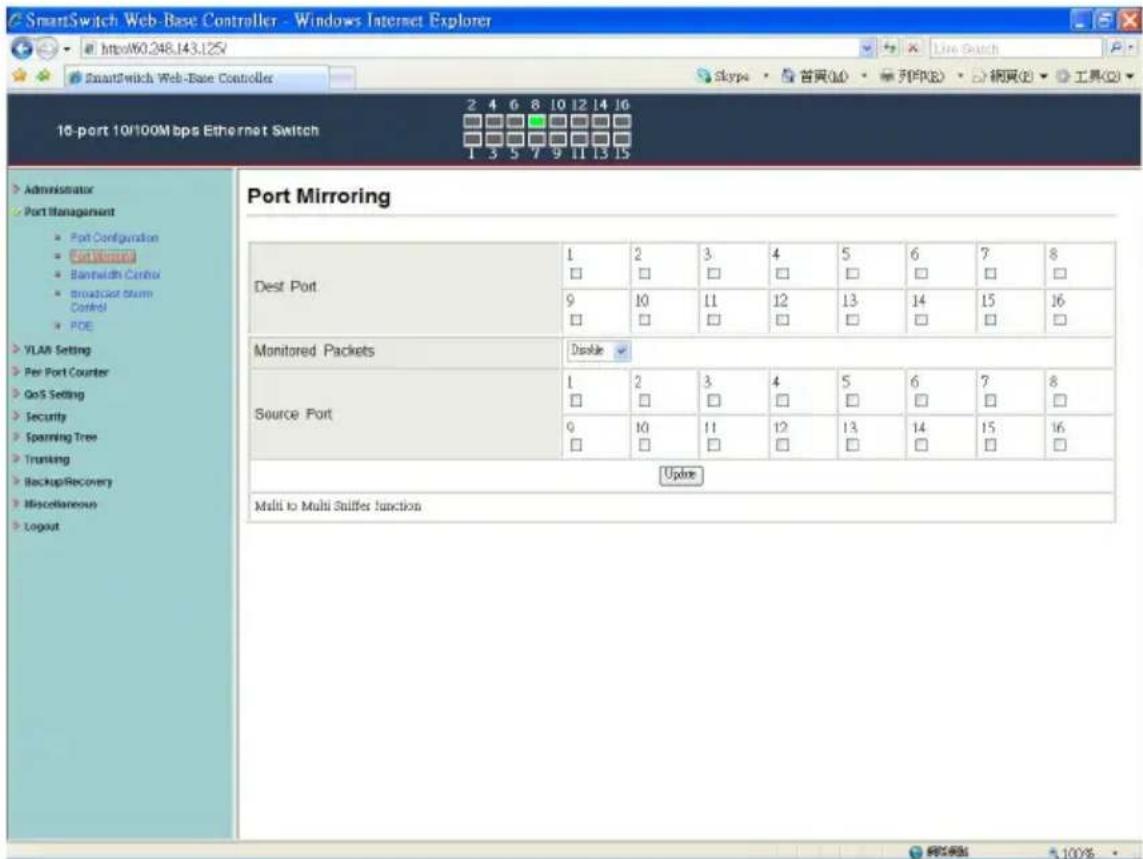Click the port 16 indicator icon

pyautogui.click(x=622, y=121)
